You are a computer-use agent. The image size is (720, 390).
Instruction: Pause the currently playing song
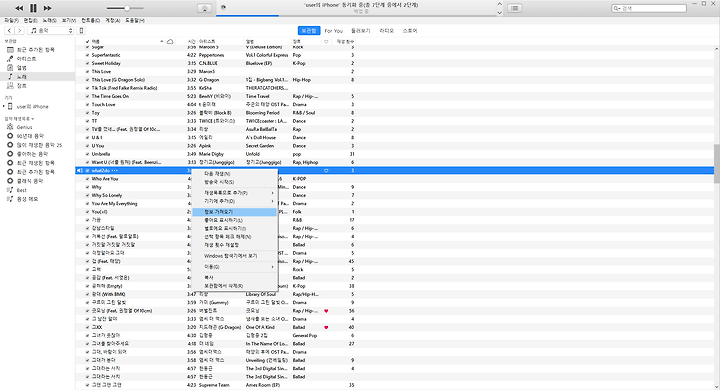(x=33, y=8)
